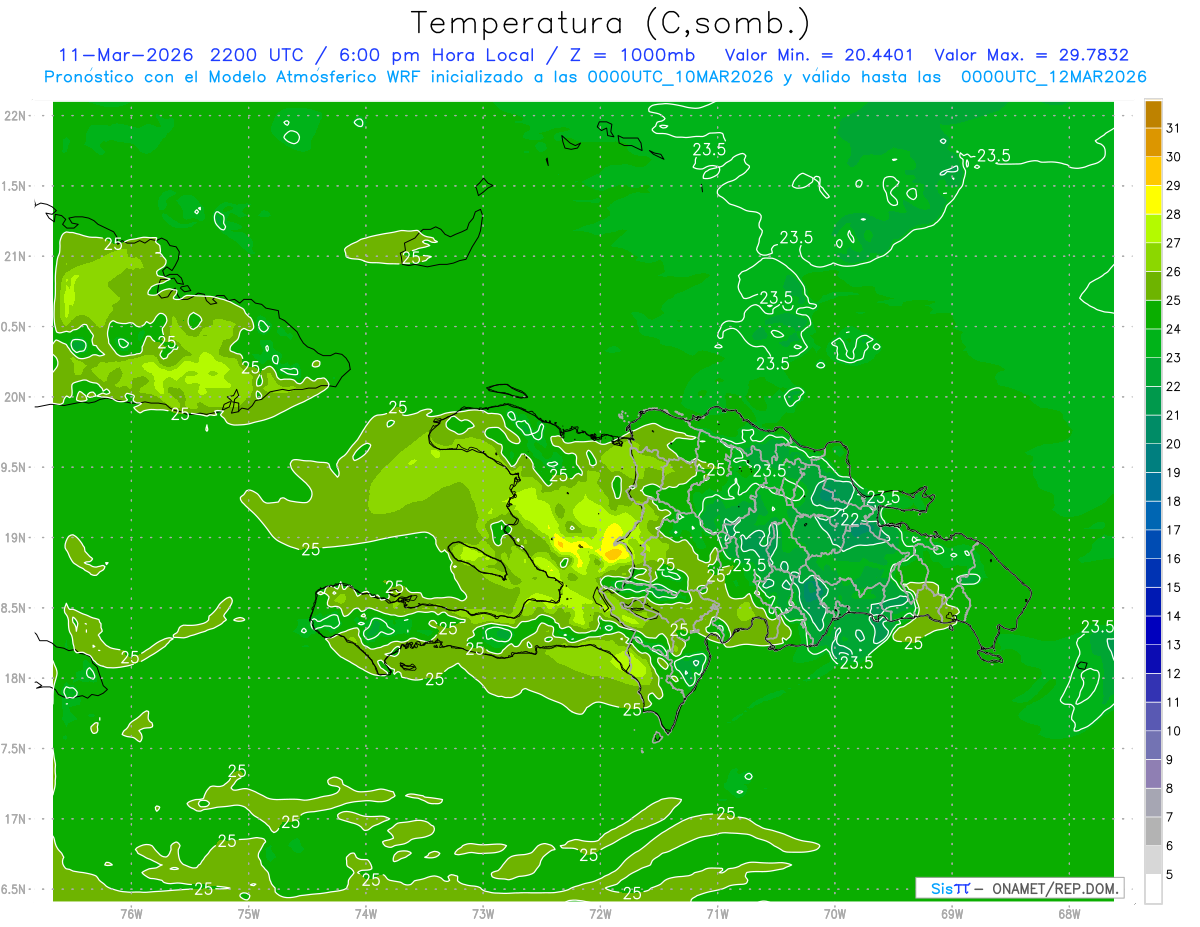Click the colorbar scale value 5
Image resolution: width=1200 pixels, height=927 pixels.
click(x=1169, y=874)
